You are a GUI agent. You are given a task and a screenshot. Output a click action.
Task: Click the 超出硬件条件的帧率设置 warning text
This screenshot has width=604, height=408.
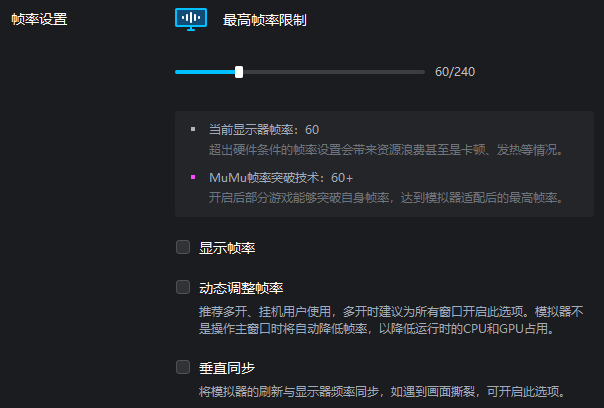[386, 150]
